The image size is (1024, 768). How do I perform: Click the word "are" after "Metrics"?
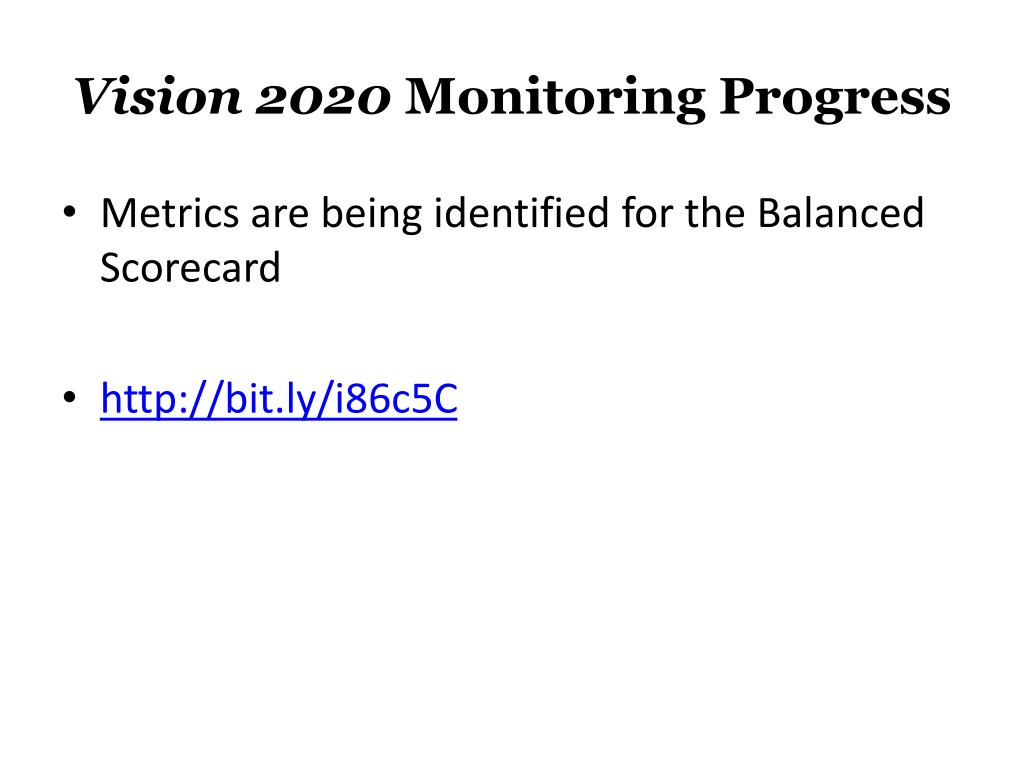[x=280, y=217]
